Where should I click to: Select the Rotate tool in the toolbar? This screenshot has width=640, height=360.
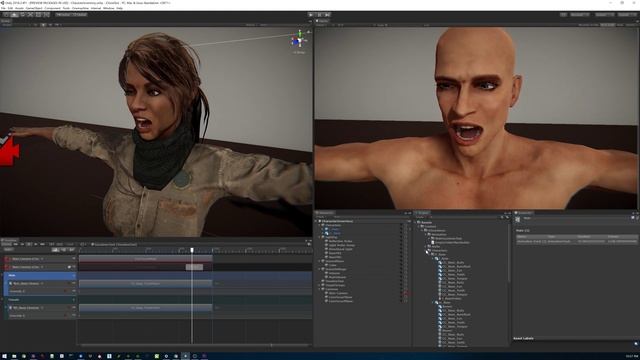coord(22,15)
